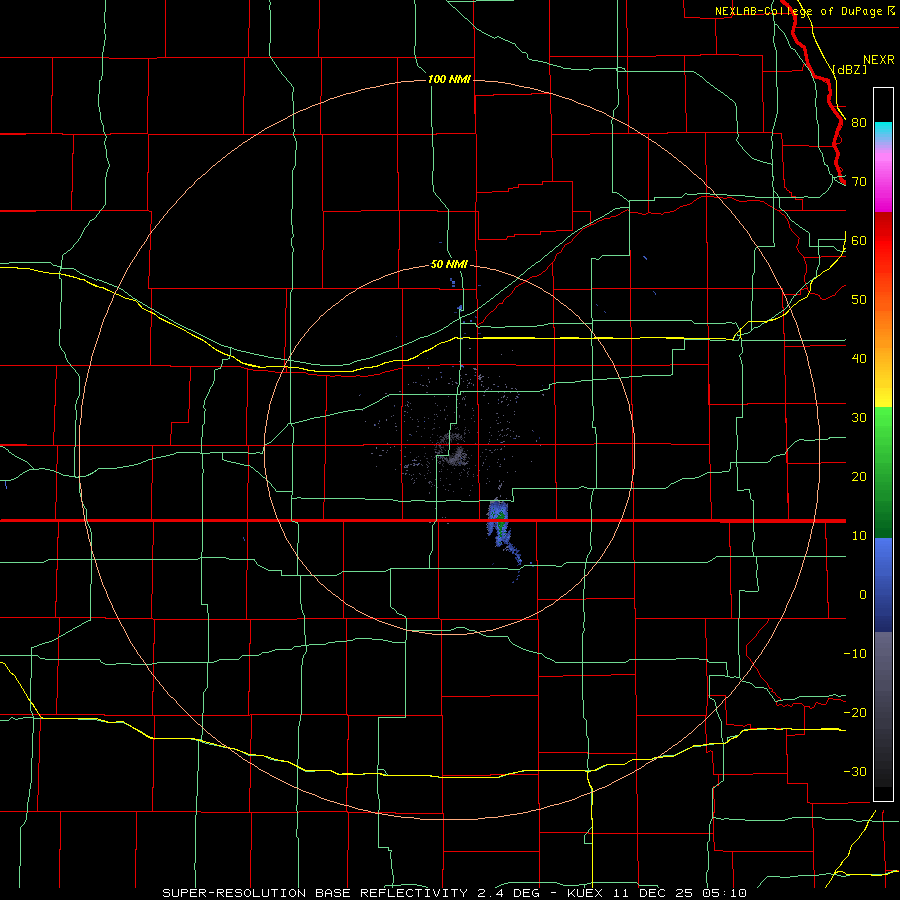Click the -30 dBZ scale value
The width and height of the screenshot is (900, 900).
[855, 771]
